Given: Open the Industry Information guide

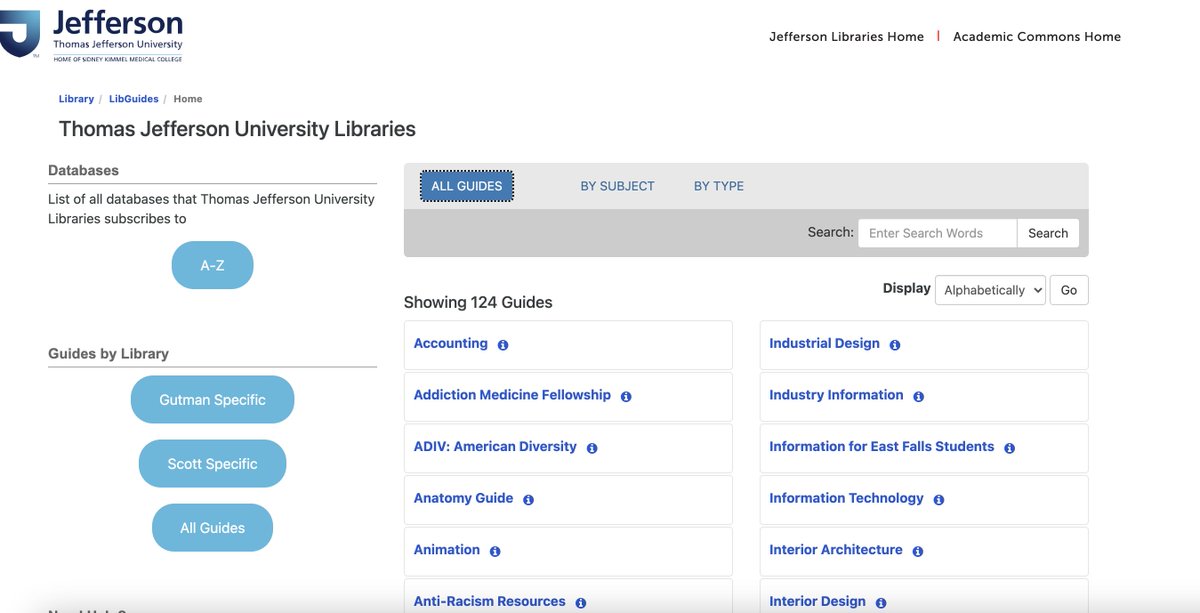Looking at the screenshot, I should click(836, 395).
